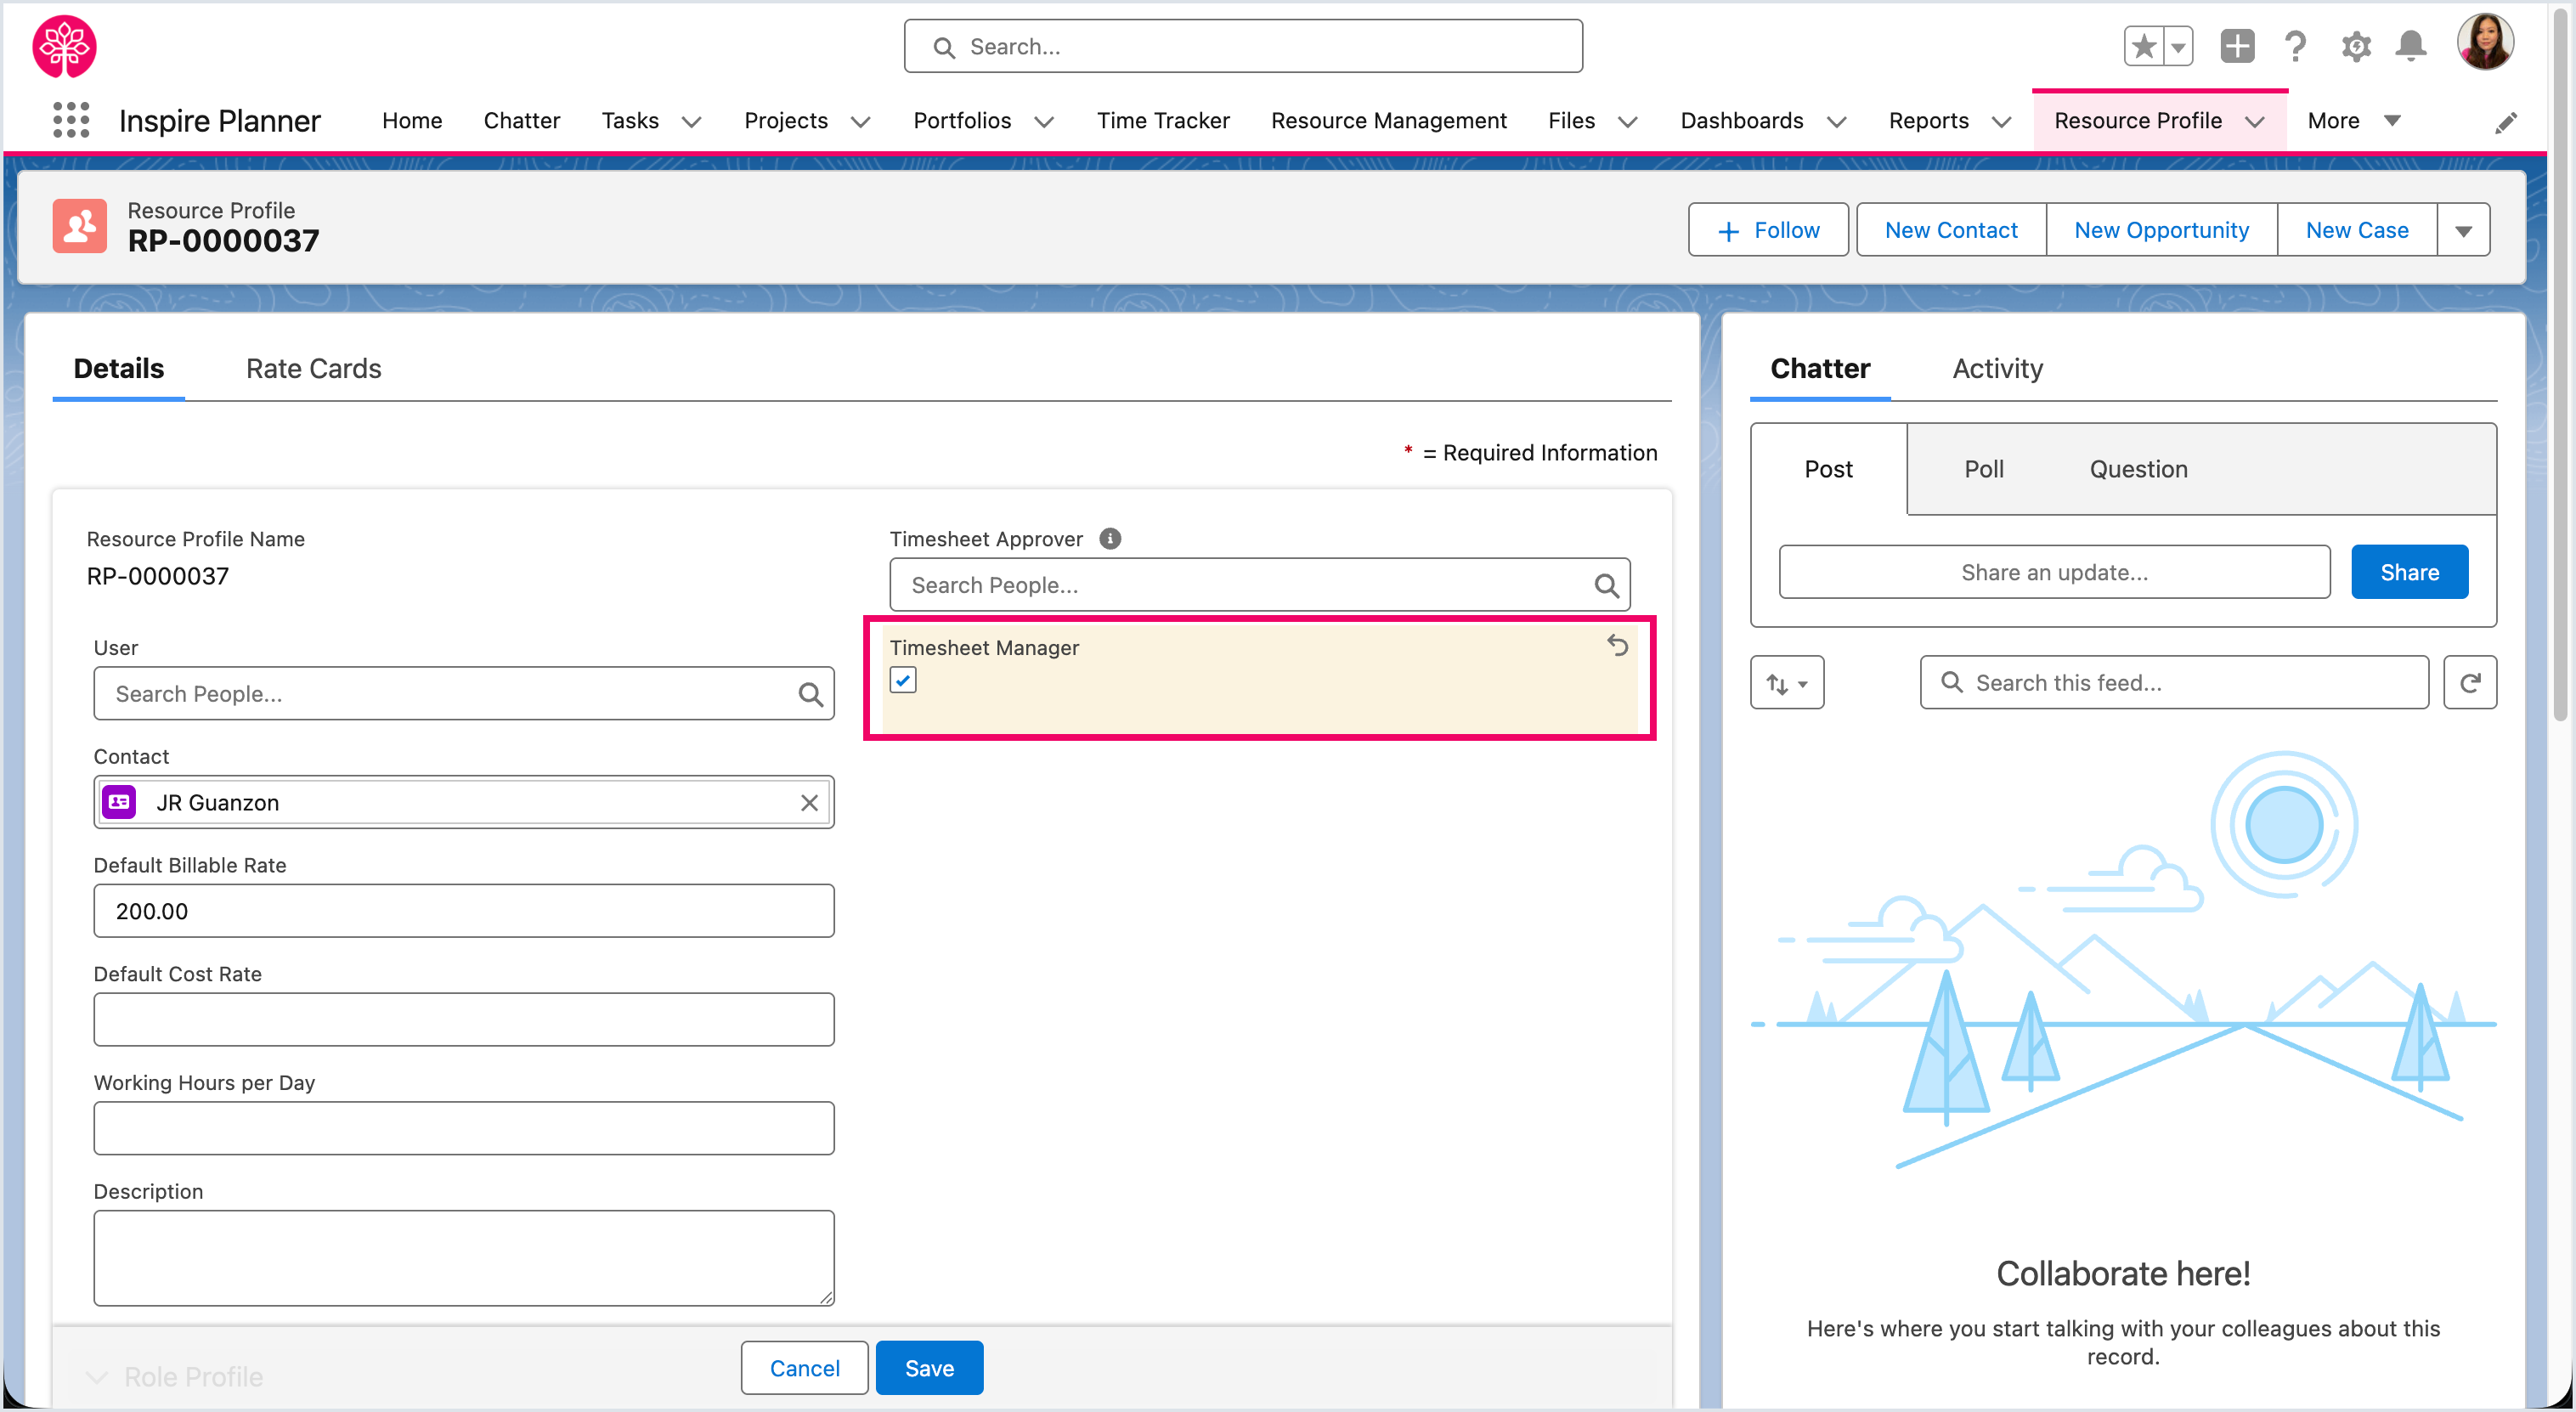Open the Activity tab
Image resolution: width=2576 pixels, height=1412 pixels.
point(1997,369)
